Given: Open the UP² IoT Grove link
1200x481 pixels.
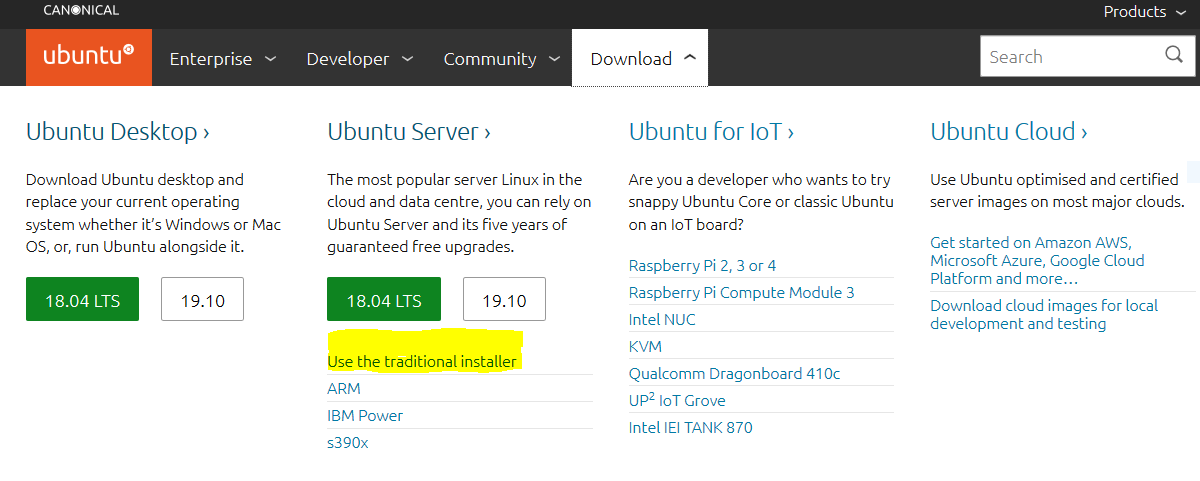Looking at the screenshot, I should tap(677, 400).
